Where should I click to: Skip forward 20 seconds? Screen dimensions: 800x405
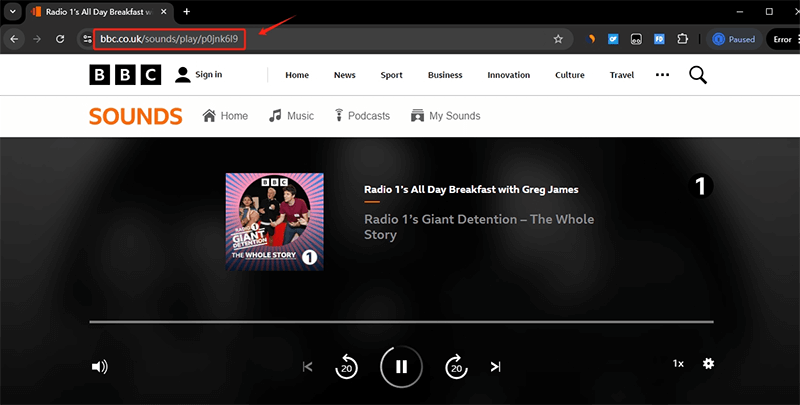pyautogui.click(x=456, y=366)
